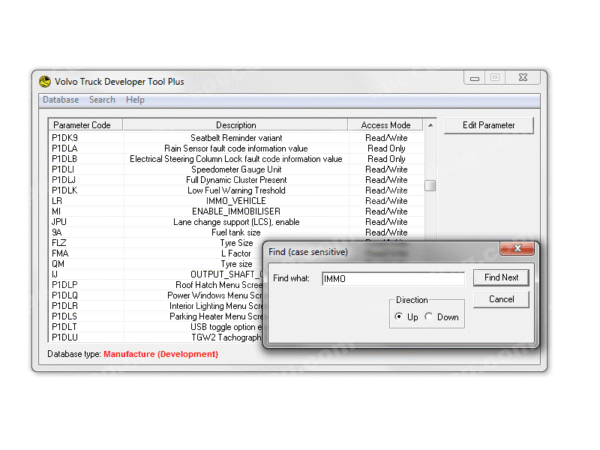Select the P1DLJ parameter code
Viewport: 600px width, 450px height.
tap(64, 180)
